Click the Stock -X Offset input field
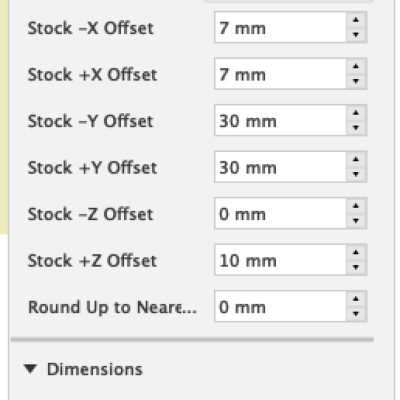Image resolution: width=400 pixels, height=400 pixels. [280, 27]
